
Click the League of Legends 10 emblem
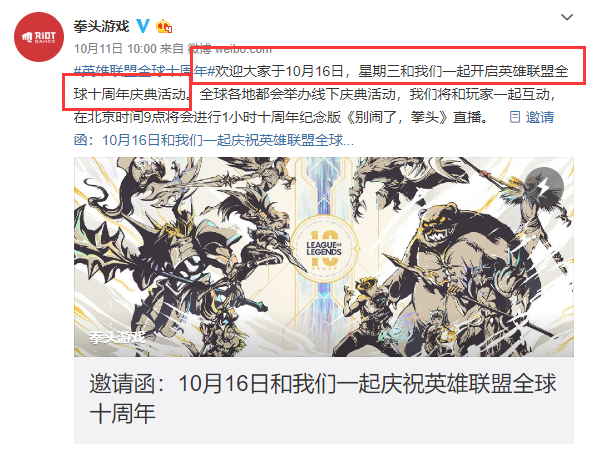tap(324, 249)
